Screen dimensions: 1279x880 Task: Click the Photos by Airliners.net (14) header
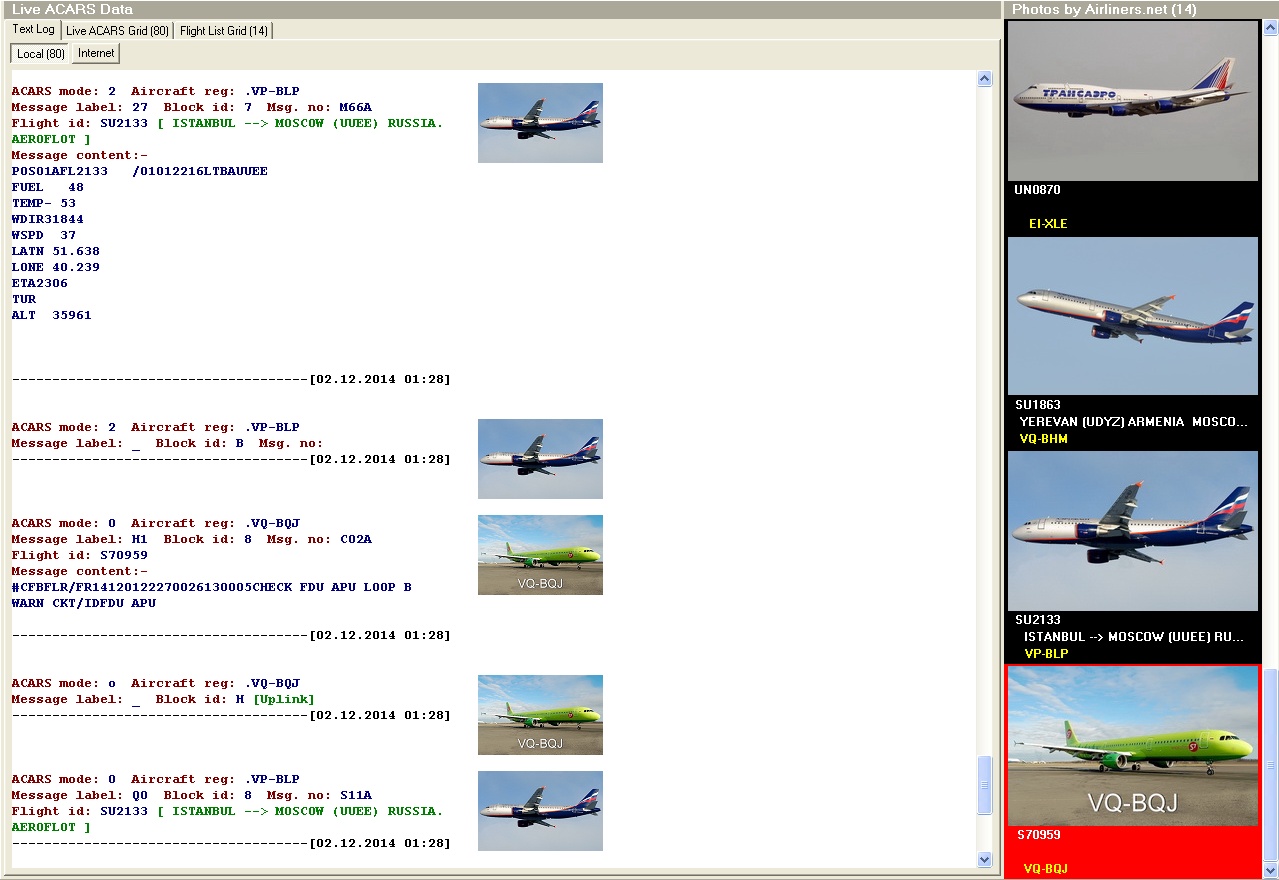tap(1104, 9)
